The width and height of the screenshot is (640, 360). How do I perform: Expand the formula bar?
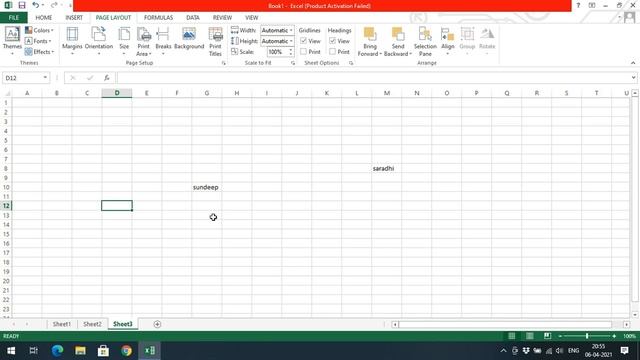[633, 78]
